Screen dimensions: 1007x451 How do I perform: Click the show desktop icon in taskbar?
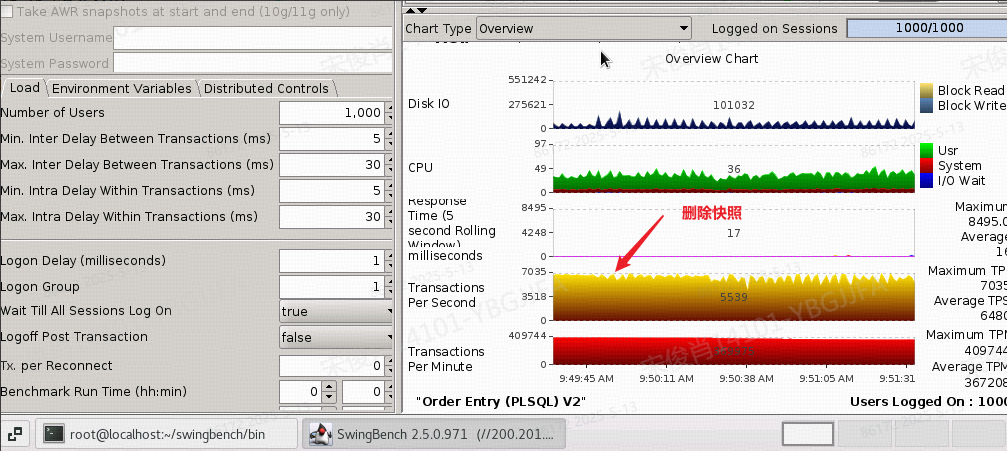point(14,434)
